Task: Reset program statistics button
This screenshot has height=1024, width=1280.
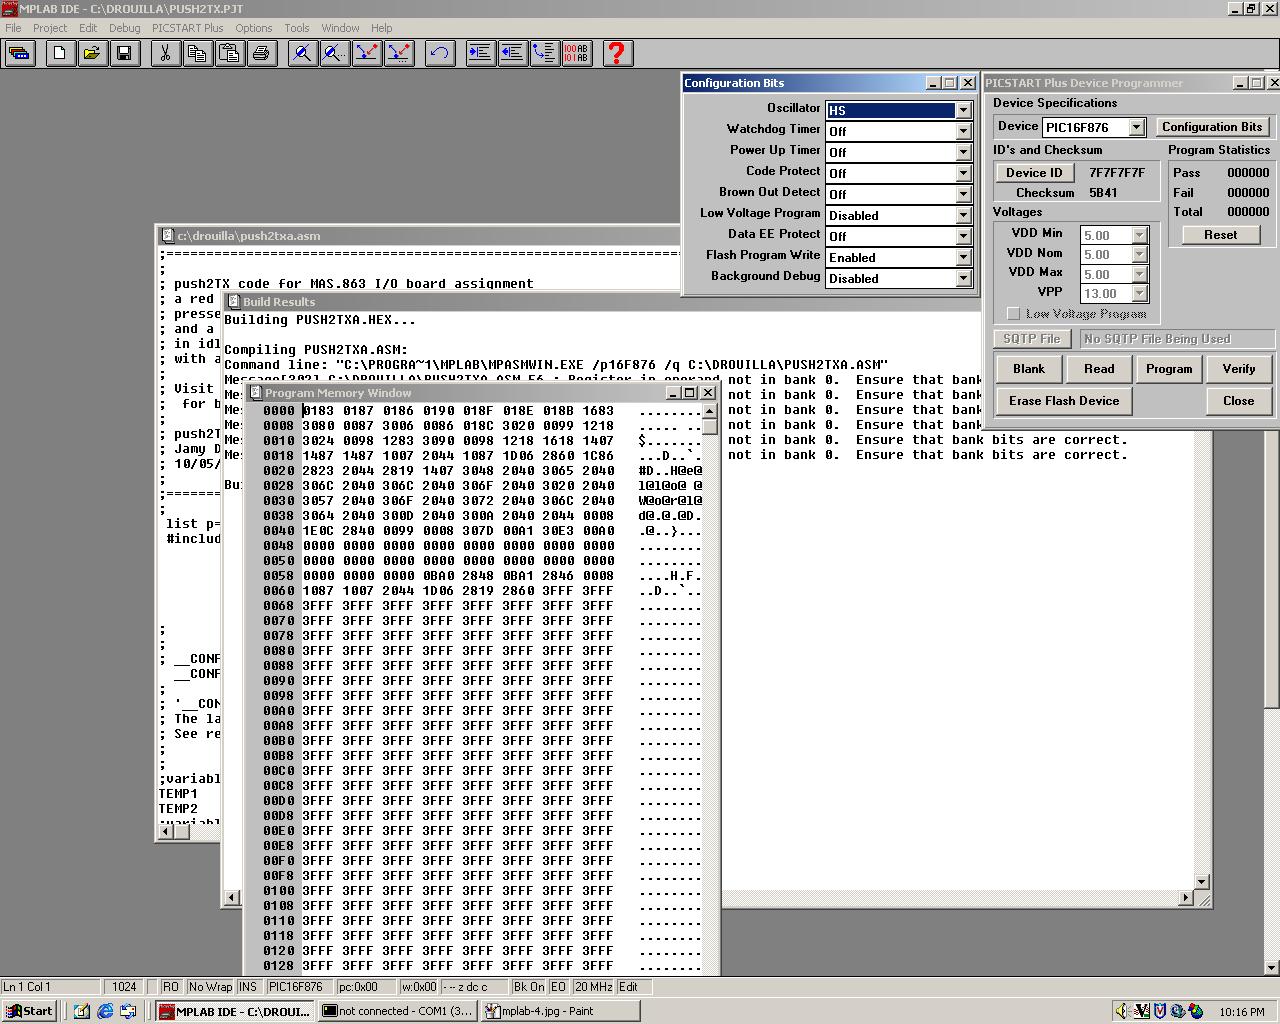Action: click(x=1220, y=235)
